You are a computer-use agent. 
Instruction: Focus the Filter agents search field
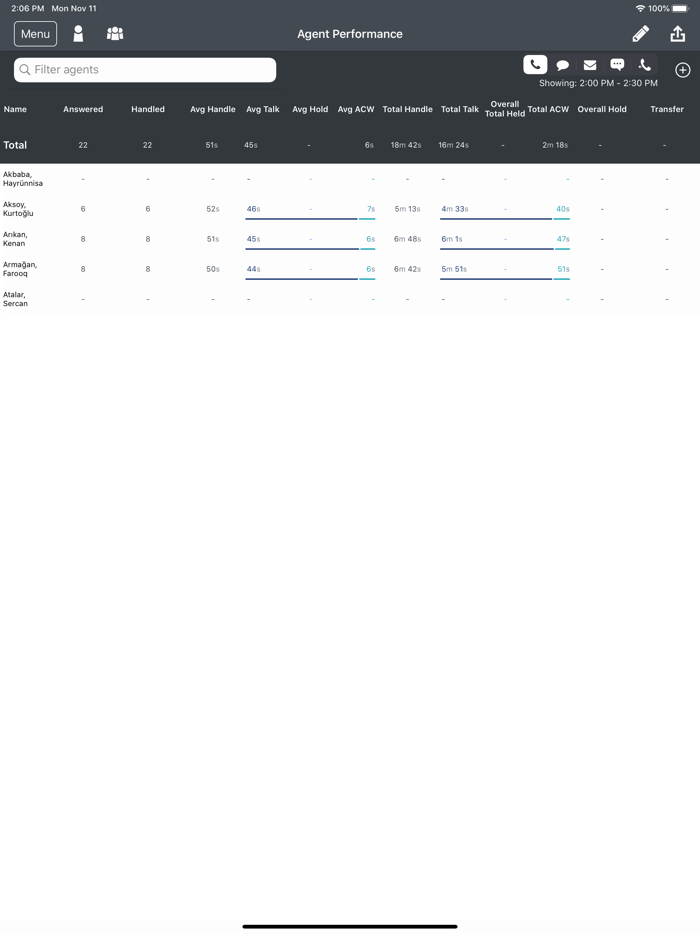145,70
